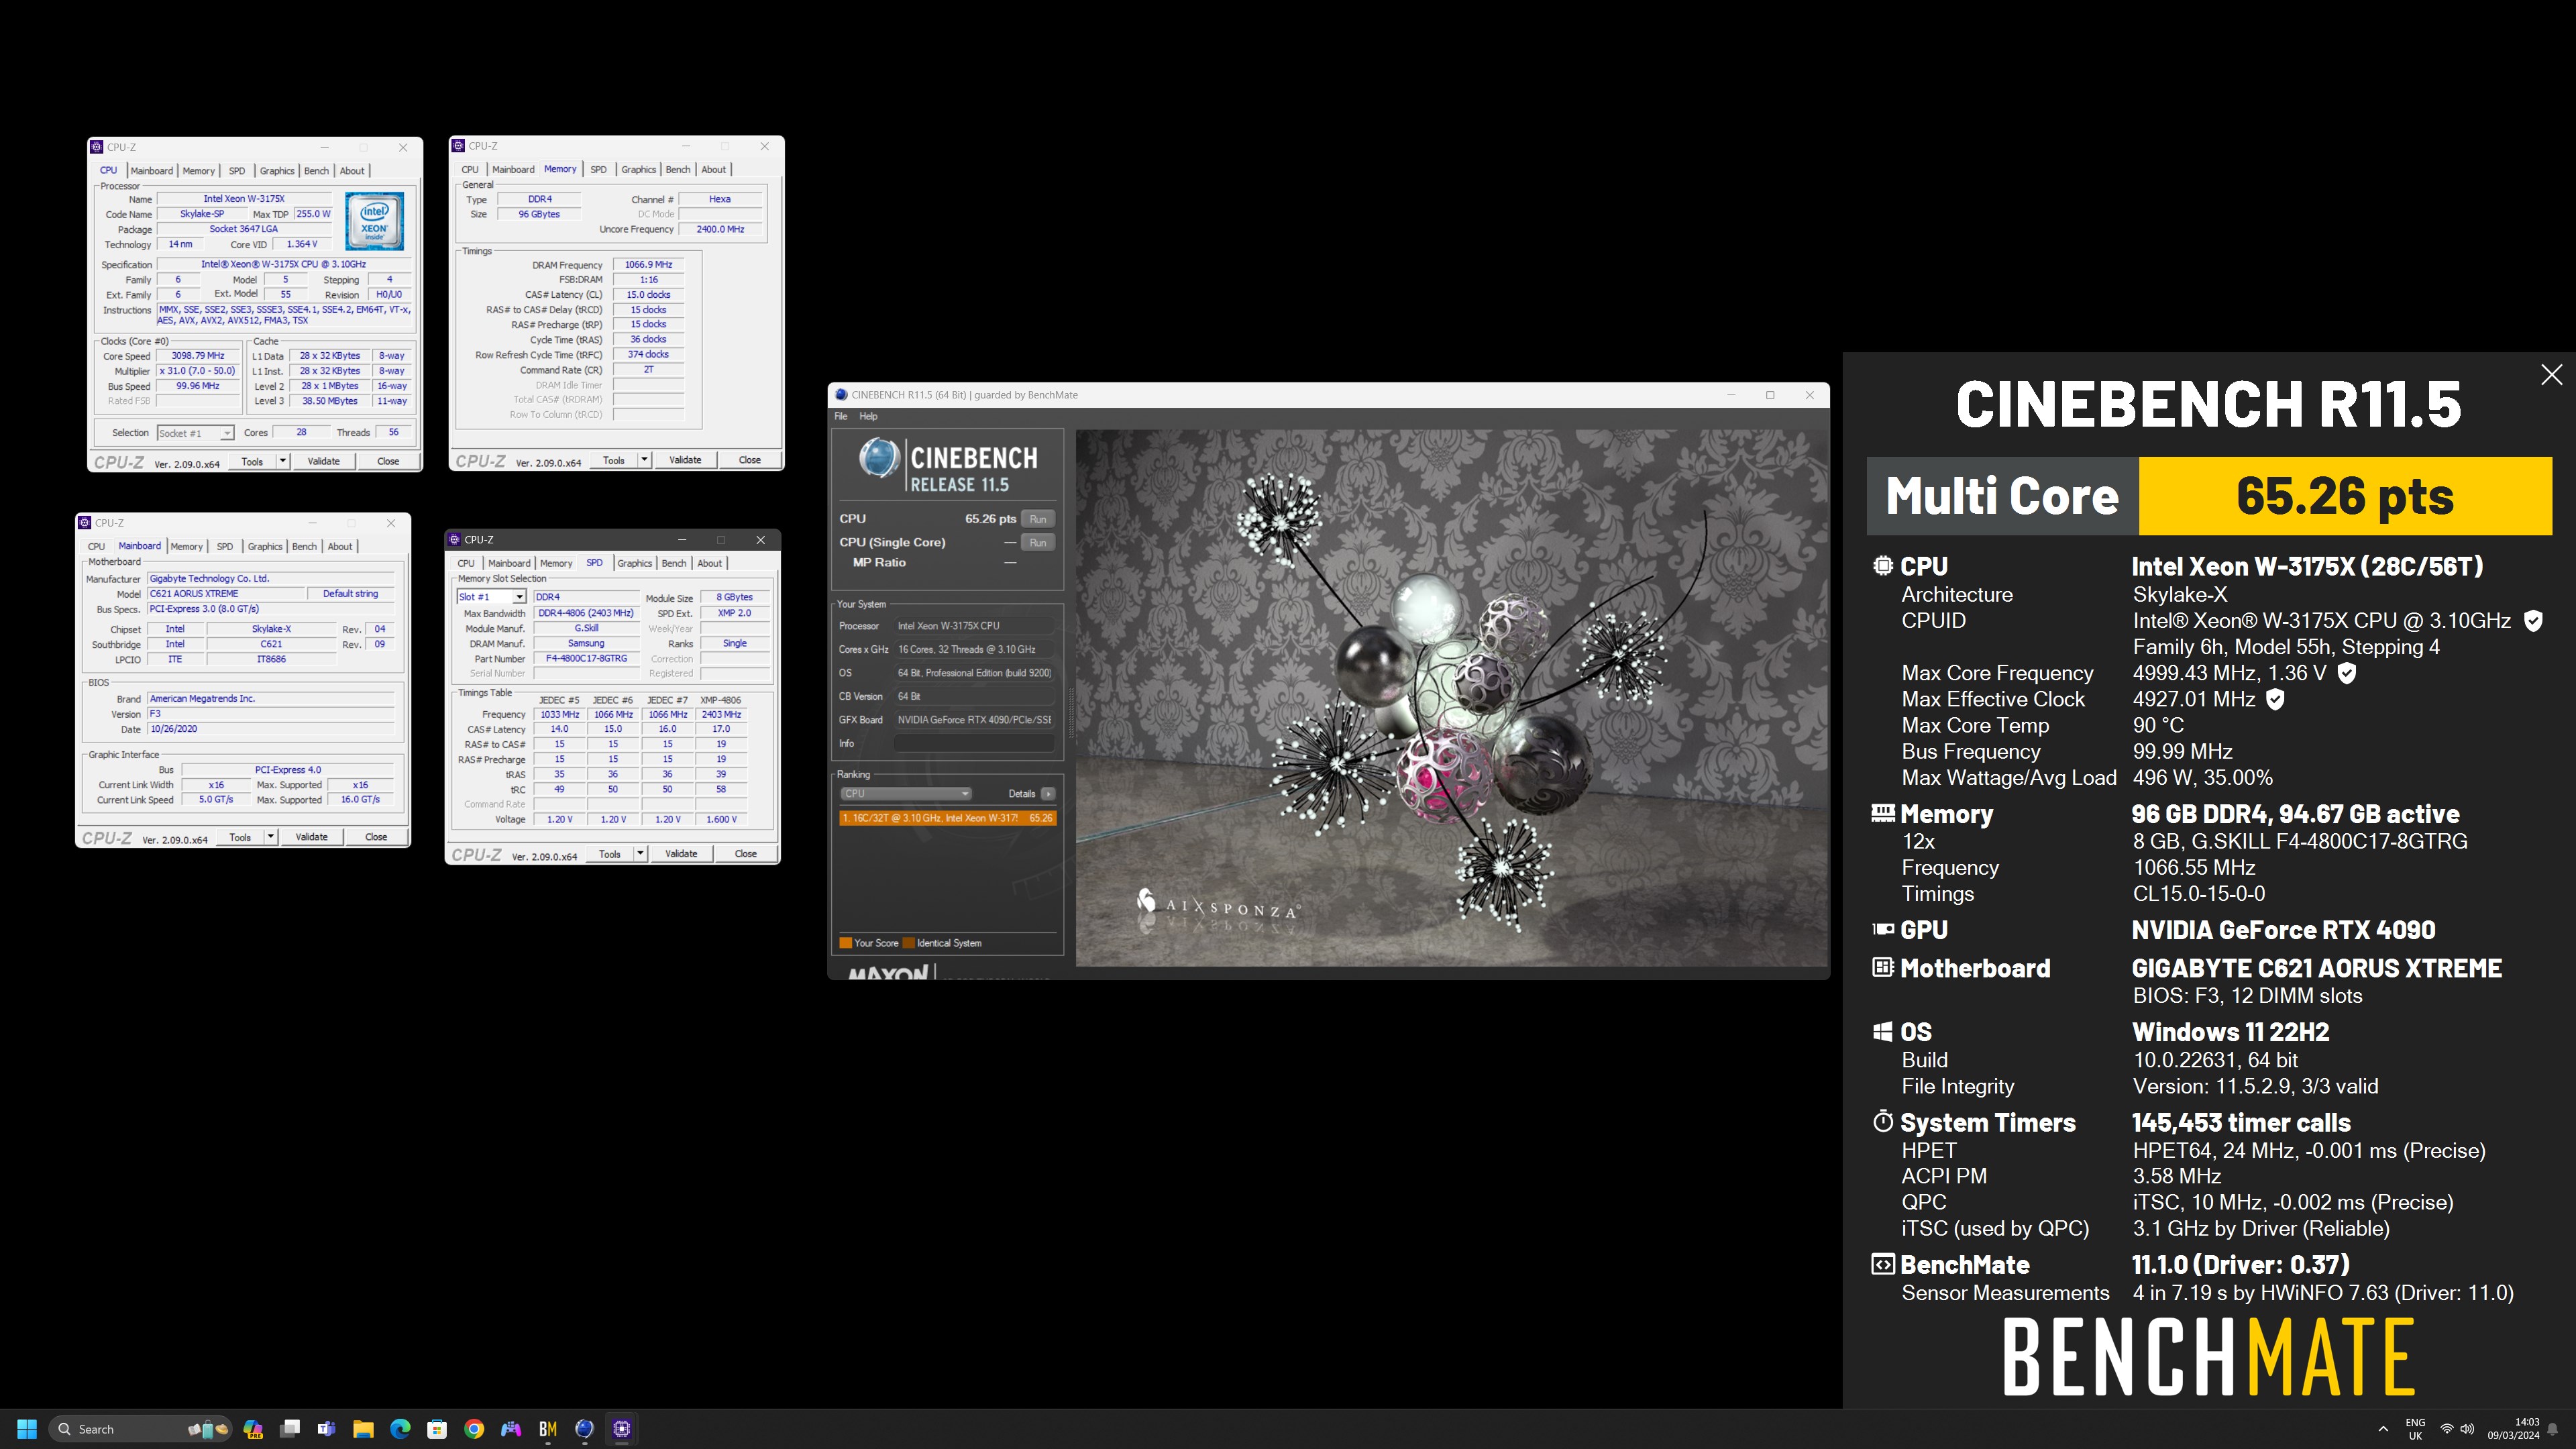2576x1449 pixels.
Task: Expand Tools arrow in CPU-Z Mainboard window
Action: [271, 837]
